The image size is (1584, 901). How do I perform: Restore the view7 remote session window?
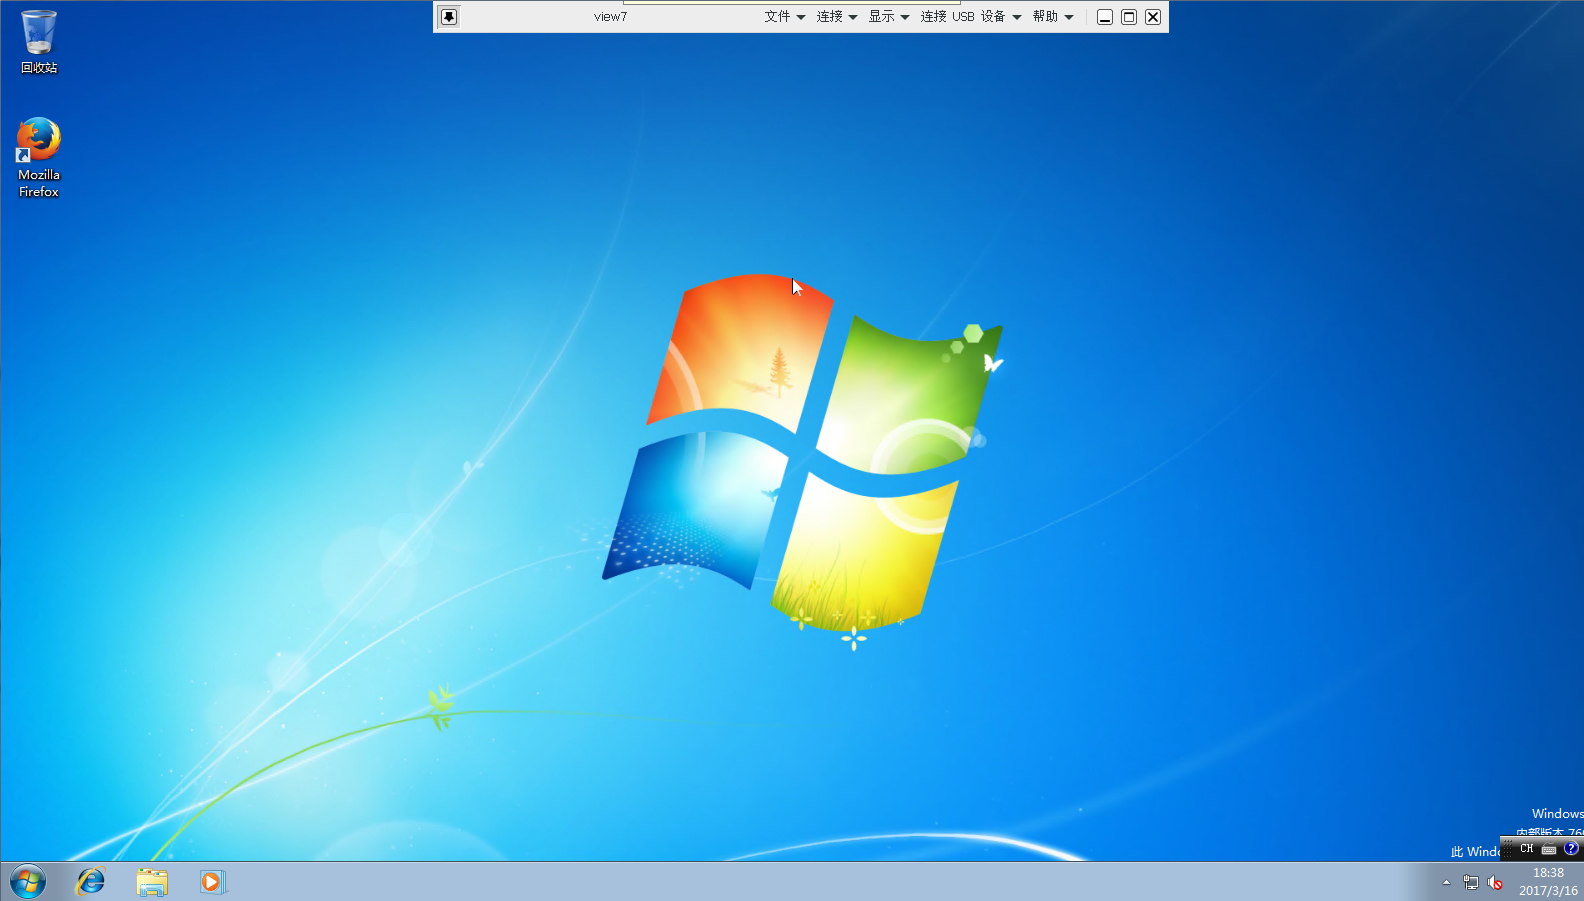click(1129, 17)
